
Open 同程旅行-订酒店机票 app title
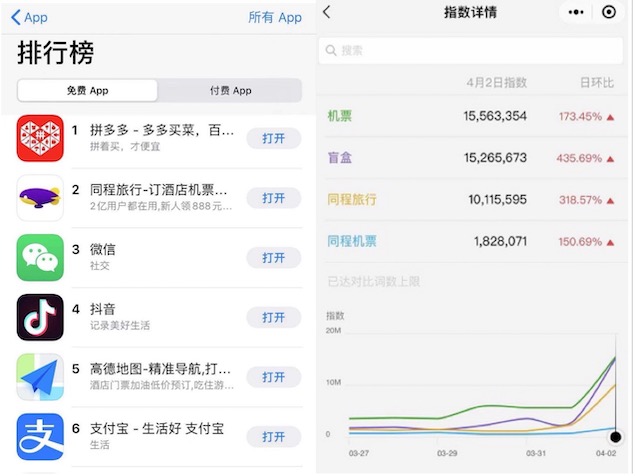pos(159,190)
